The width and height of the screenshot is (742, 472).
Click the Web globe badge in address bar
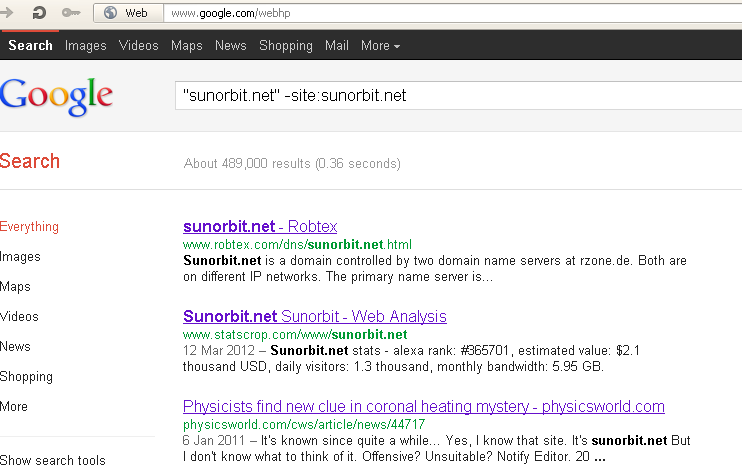(129, 13)
